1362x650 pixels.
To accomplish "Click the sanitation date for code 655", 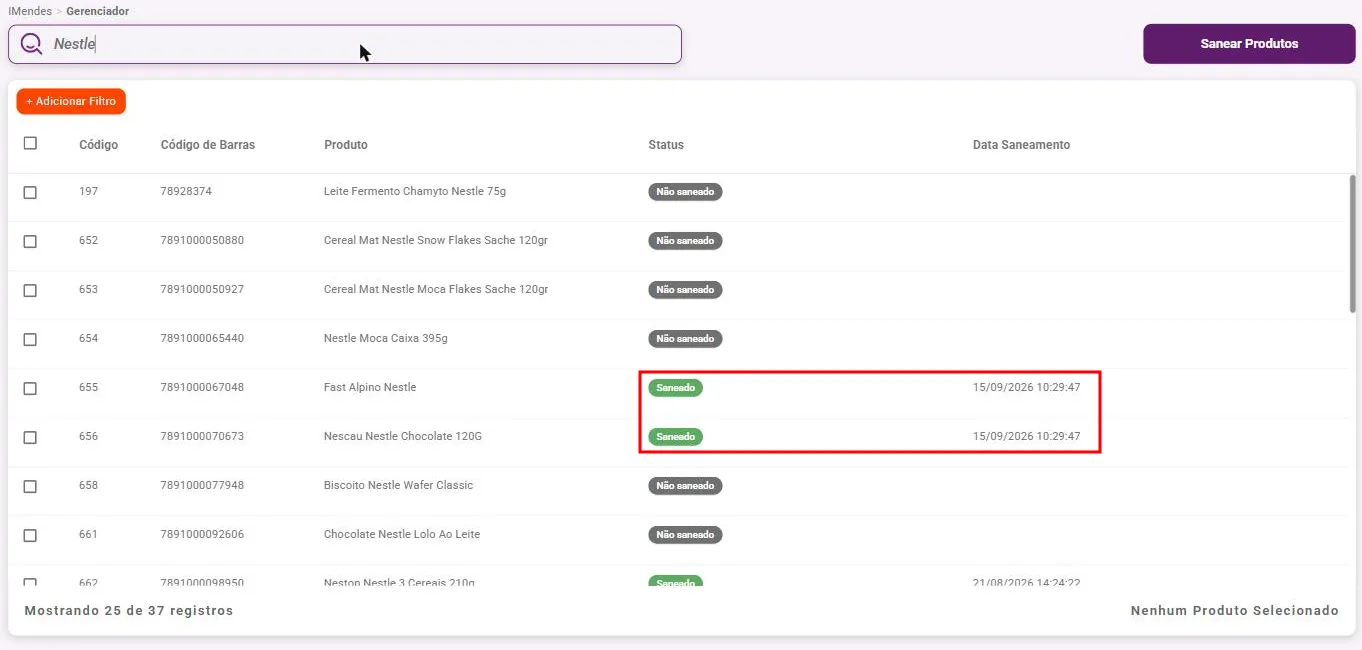I will (x=1026, y=387).
